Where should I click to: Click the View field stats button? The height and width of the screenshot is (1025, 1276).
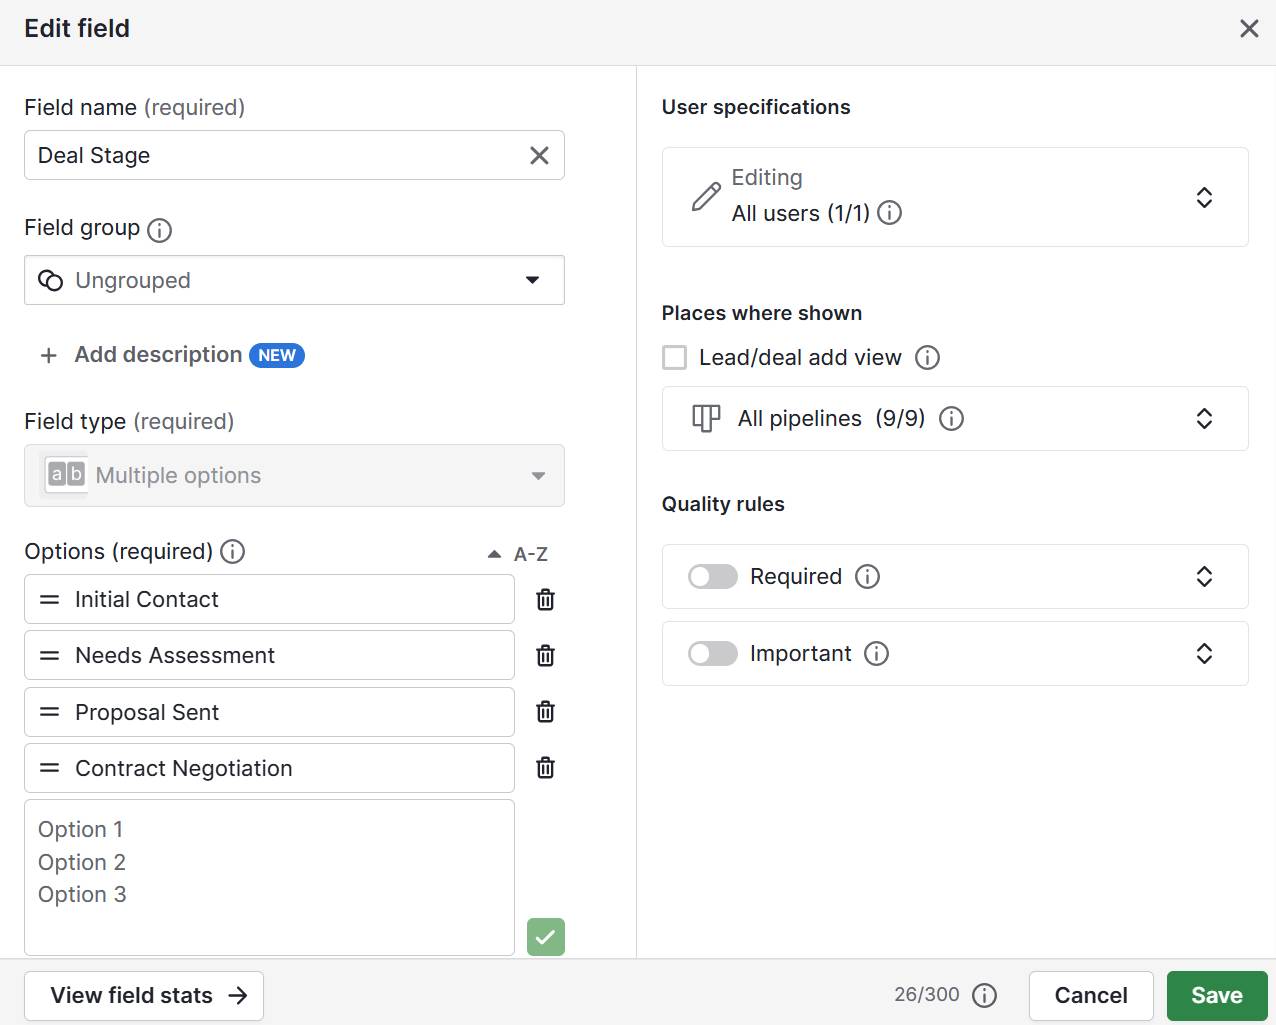(143, 995)
